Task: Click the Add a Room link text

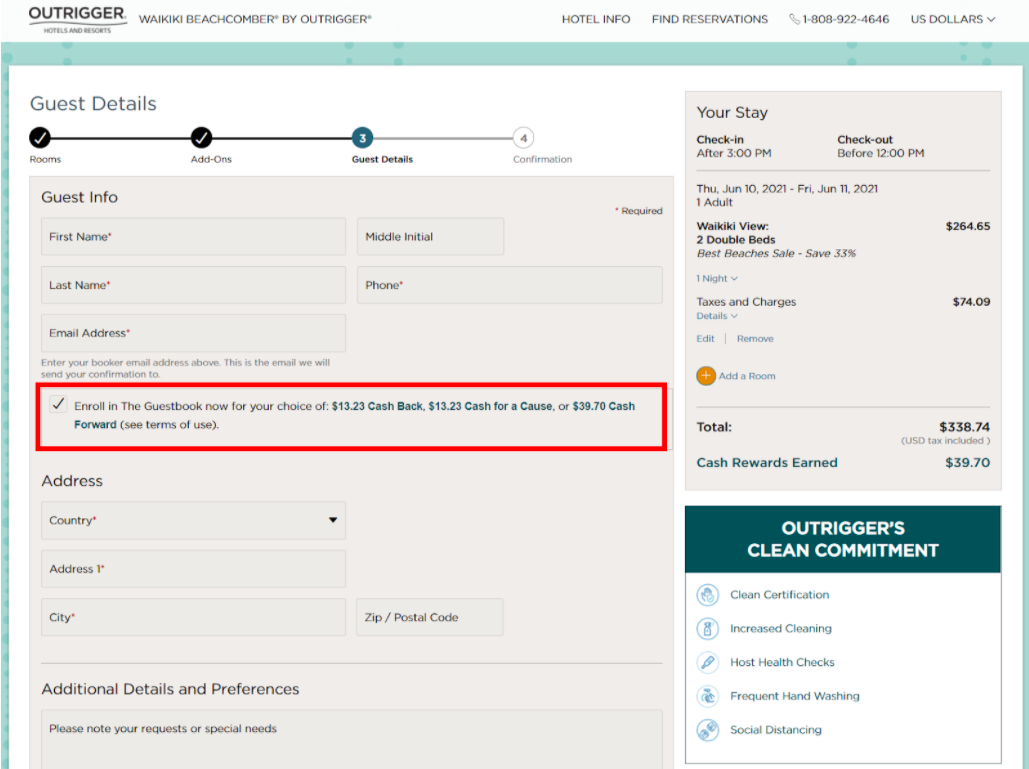Action: pos(747,376)
